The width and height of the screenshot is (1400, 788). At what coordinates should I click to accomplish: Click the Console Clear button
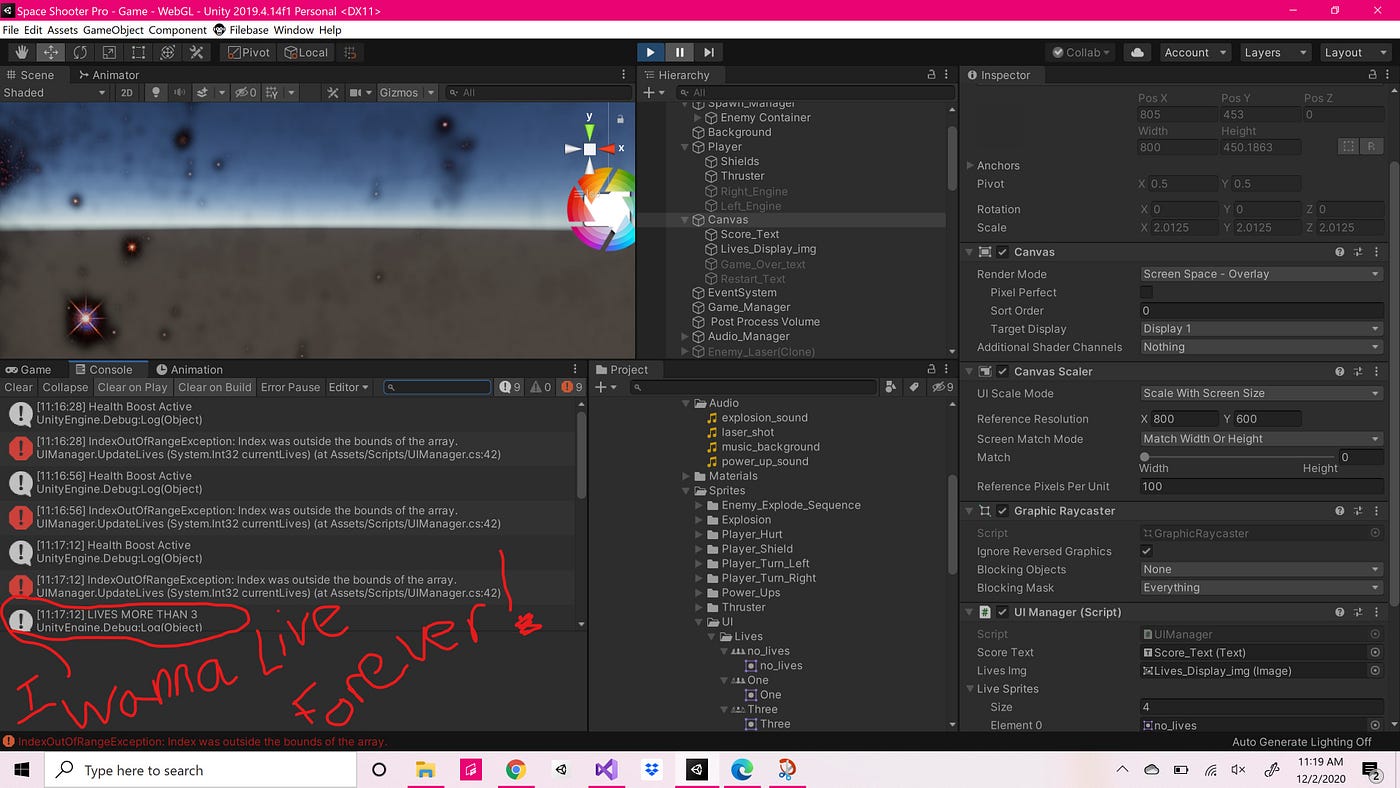tap(18, 387)
